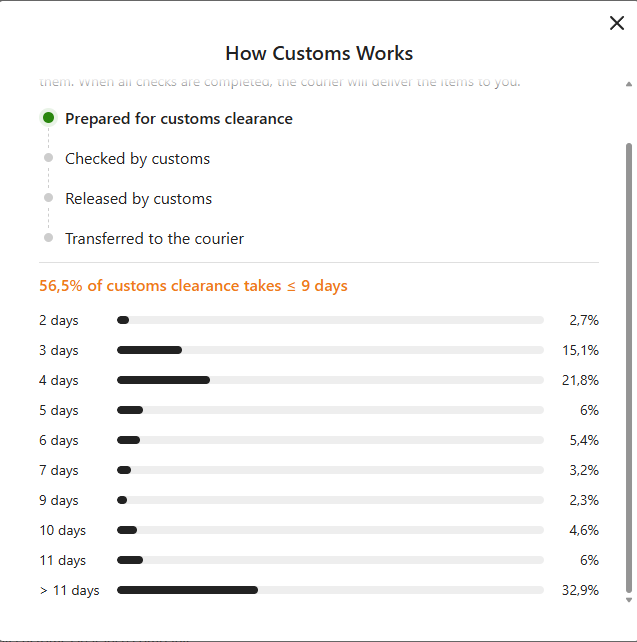Image resolution: width=637 pixels, height=642 pixels.
Task: Click the 56,5% customs clearance headline
Action: 193,286
